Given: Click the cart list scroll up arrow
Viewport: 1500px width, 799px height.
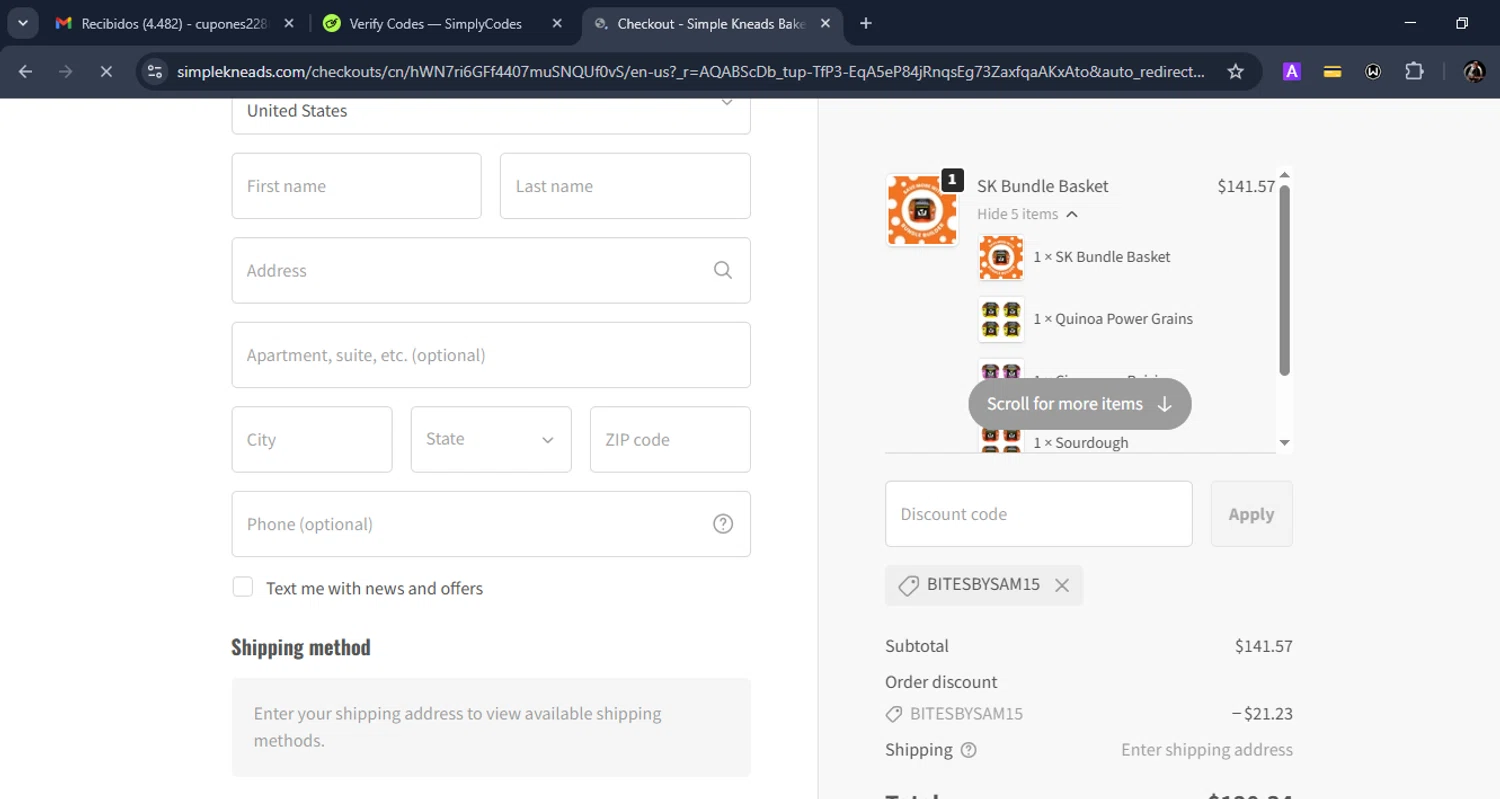Looking at the screenshot, I should pyautogui.click(x=1285, y=175).
